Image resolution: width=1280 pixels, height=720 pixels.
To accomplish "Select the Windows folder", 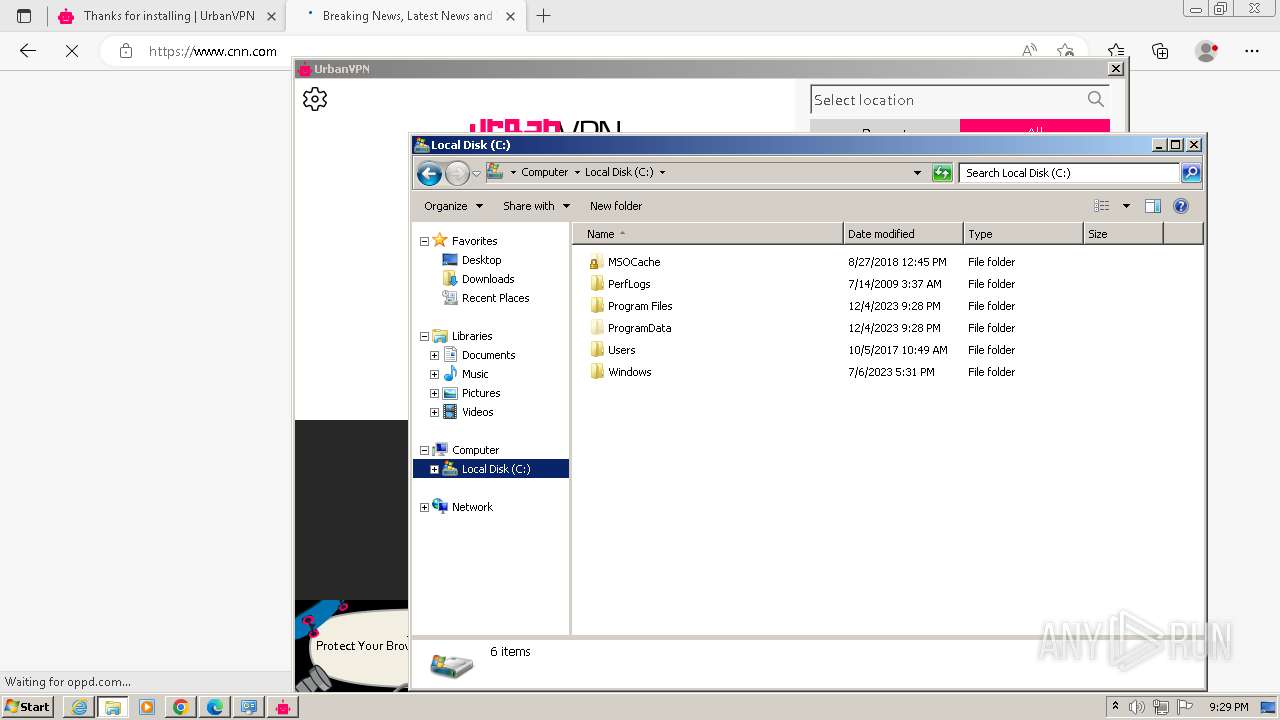I will tap(629, 372).
